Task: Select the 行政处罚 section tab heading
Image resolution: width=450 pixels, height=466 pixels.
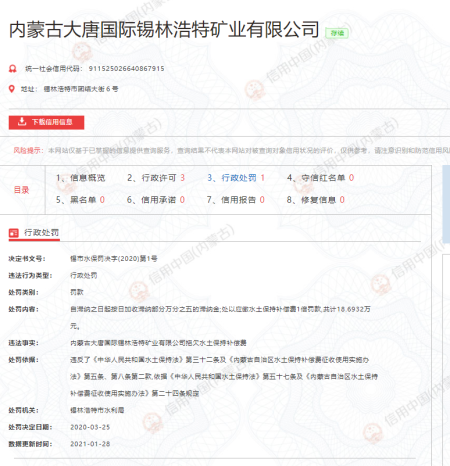Action: coord(41,233)
